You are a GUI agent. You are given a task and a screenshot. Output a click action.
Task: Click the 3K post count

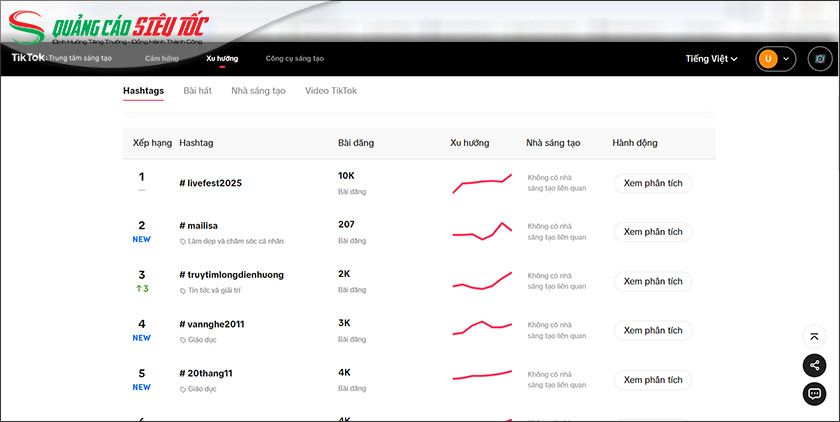[344, 323]
